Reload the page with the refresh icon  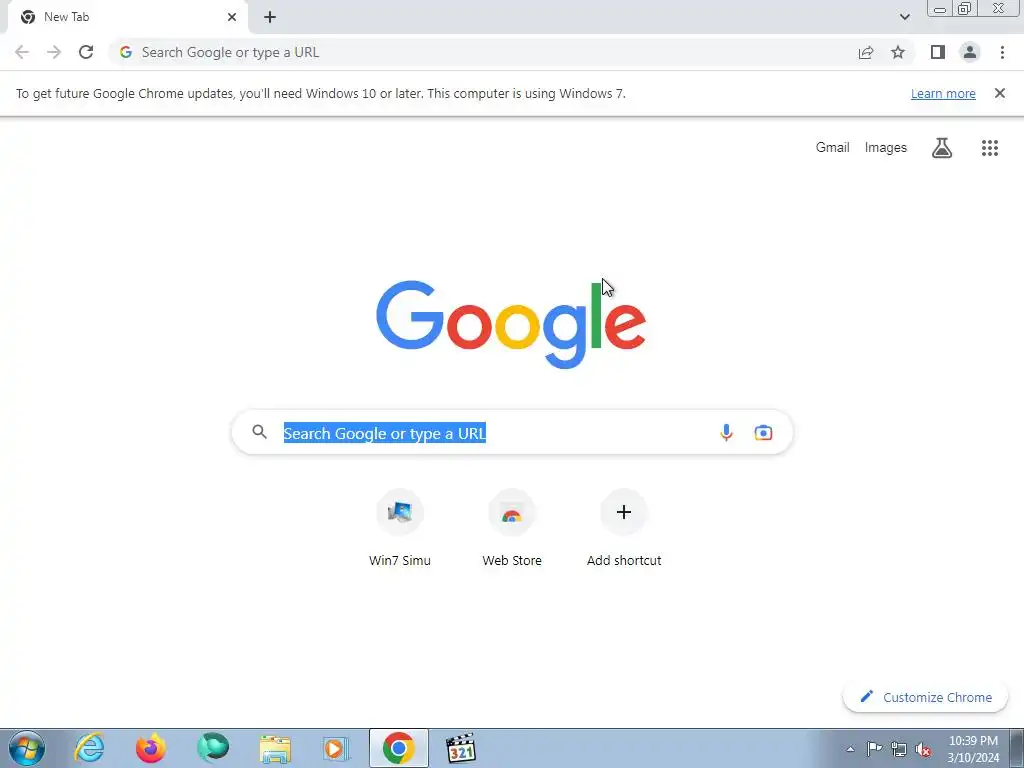tap(86, 52)
